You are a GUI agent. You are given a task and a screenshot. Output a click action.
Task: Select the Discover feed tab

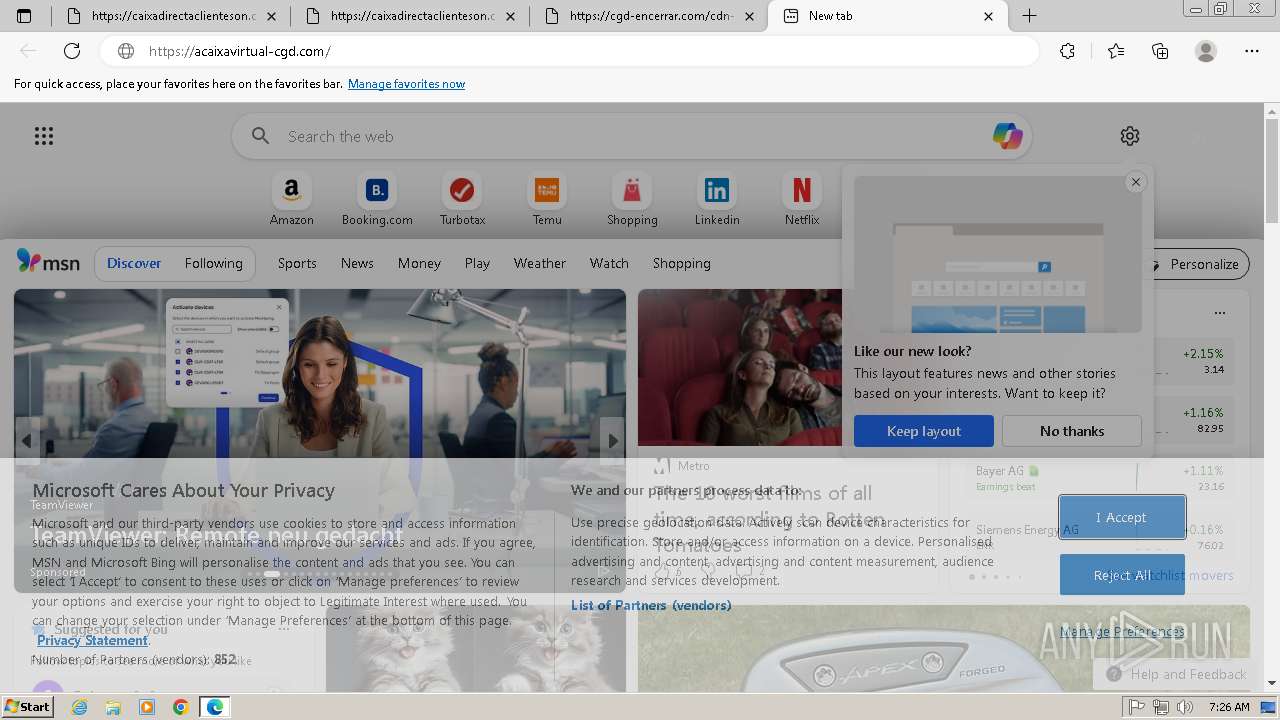(134, 263)
